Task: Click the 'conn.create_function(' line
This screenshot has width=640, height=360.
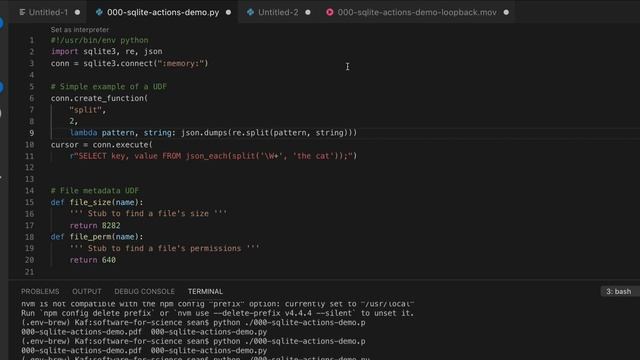Action: (99, 98)
